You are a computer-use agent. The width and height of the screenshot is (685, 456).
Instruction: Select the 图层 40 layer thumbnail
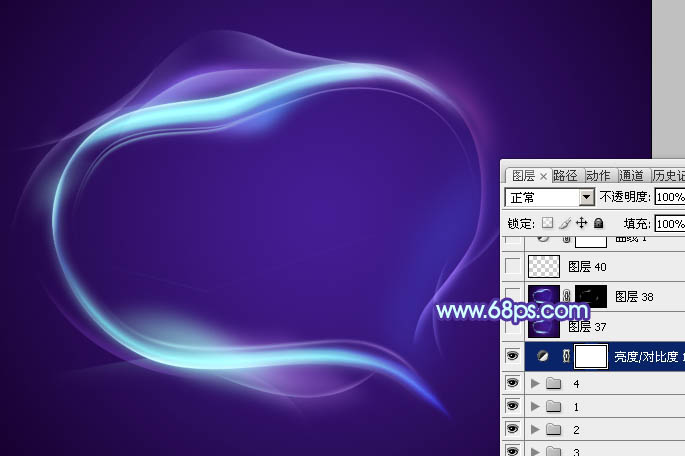click(x=544, y=267)
